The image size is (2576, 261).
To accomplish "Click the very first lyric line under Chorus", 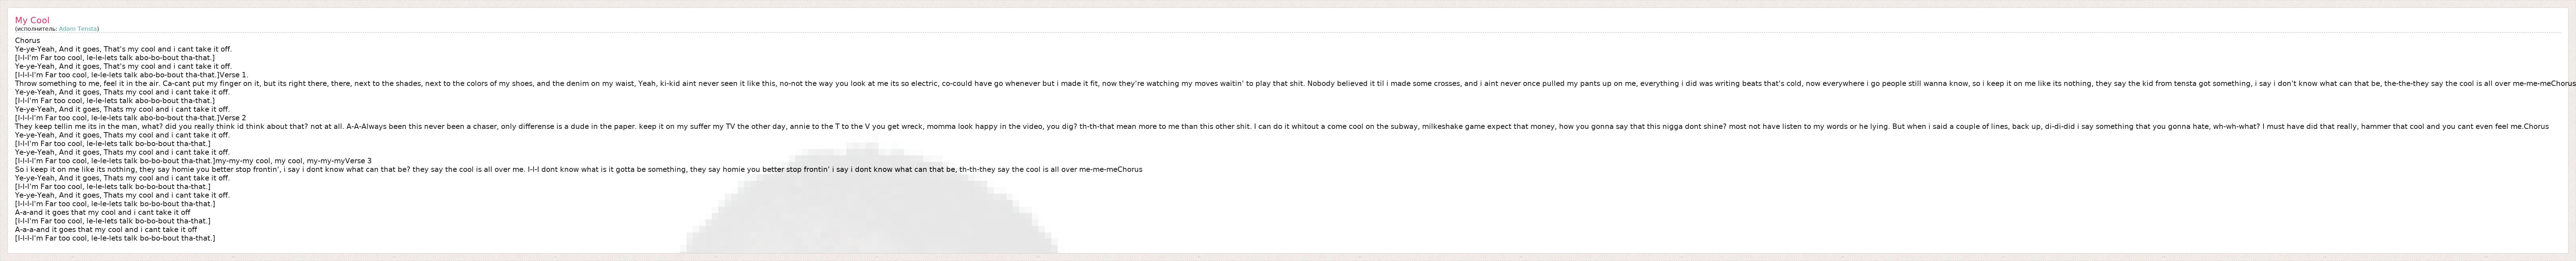I will pyautogui.click(x=123, y=49).
